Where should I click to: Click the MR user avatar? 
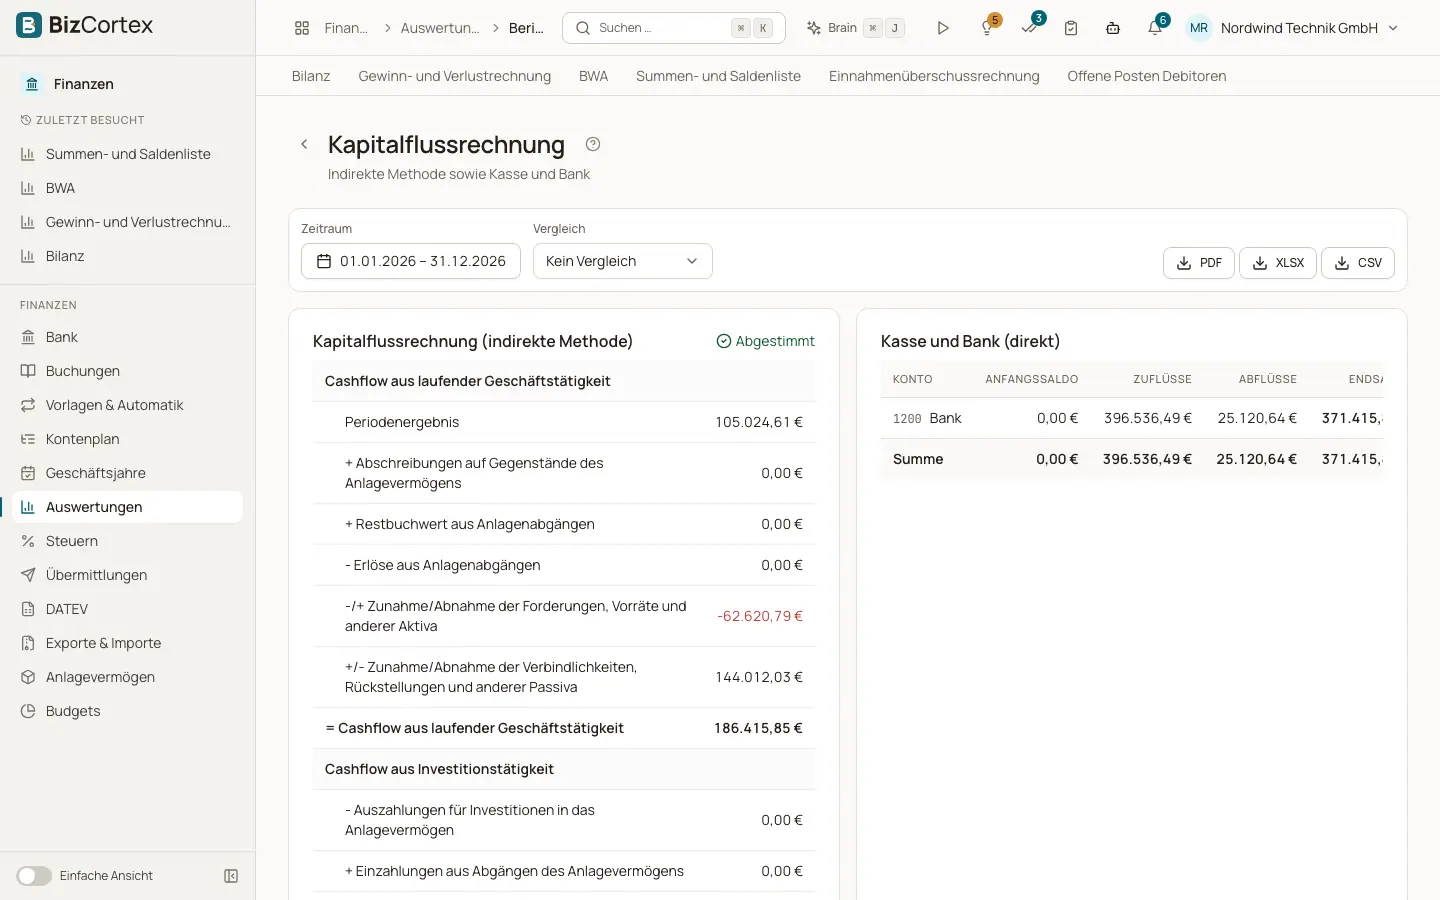point(1199,28)
